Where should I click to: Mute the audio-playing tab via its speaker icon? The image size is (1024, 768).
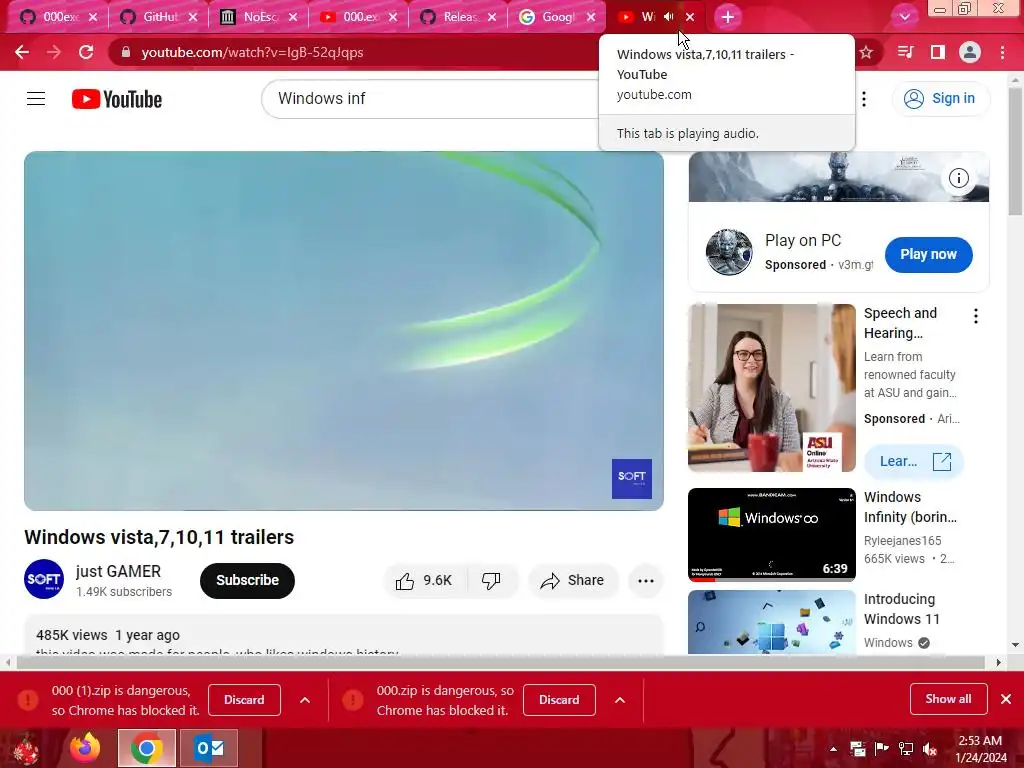point(668,17)
